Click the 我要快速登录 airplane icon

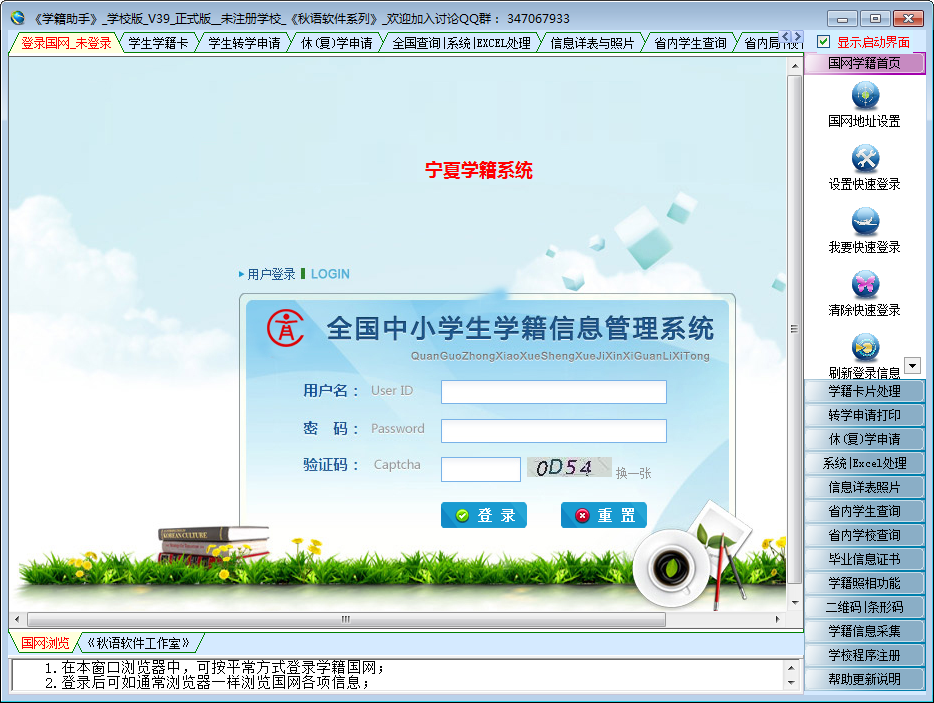865,221
